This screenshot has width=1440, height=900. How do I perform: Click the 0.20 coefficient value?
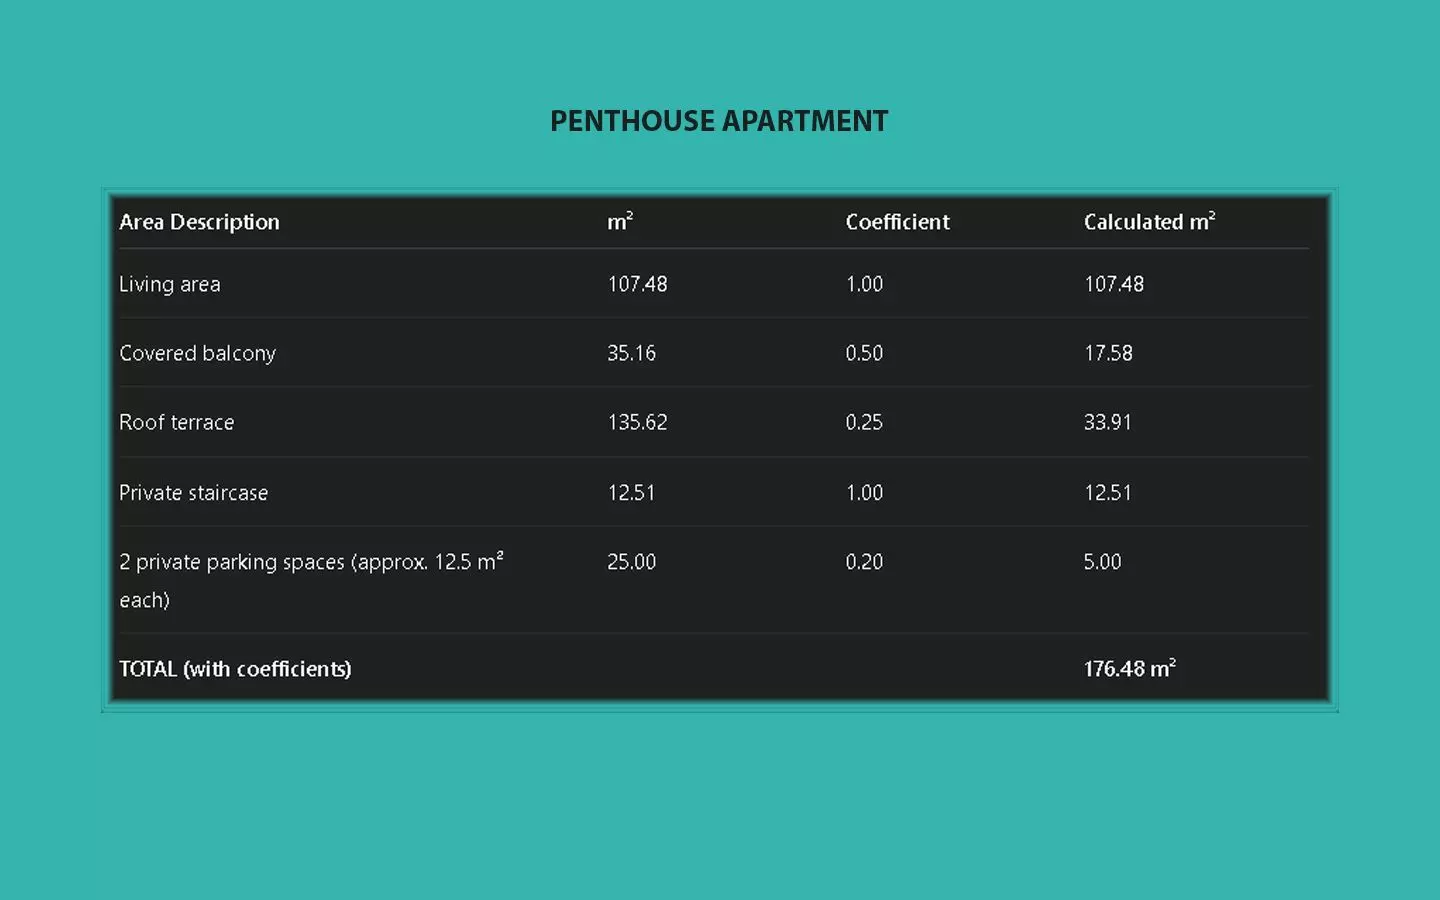coord(864,562)
